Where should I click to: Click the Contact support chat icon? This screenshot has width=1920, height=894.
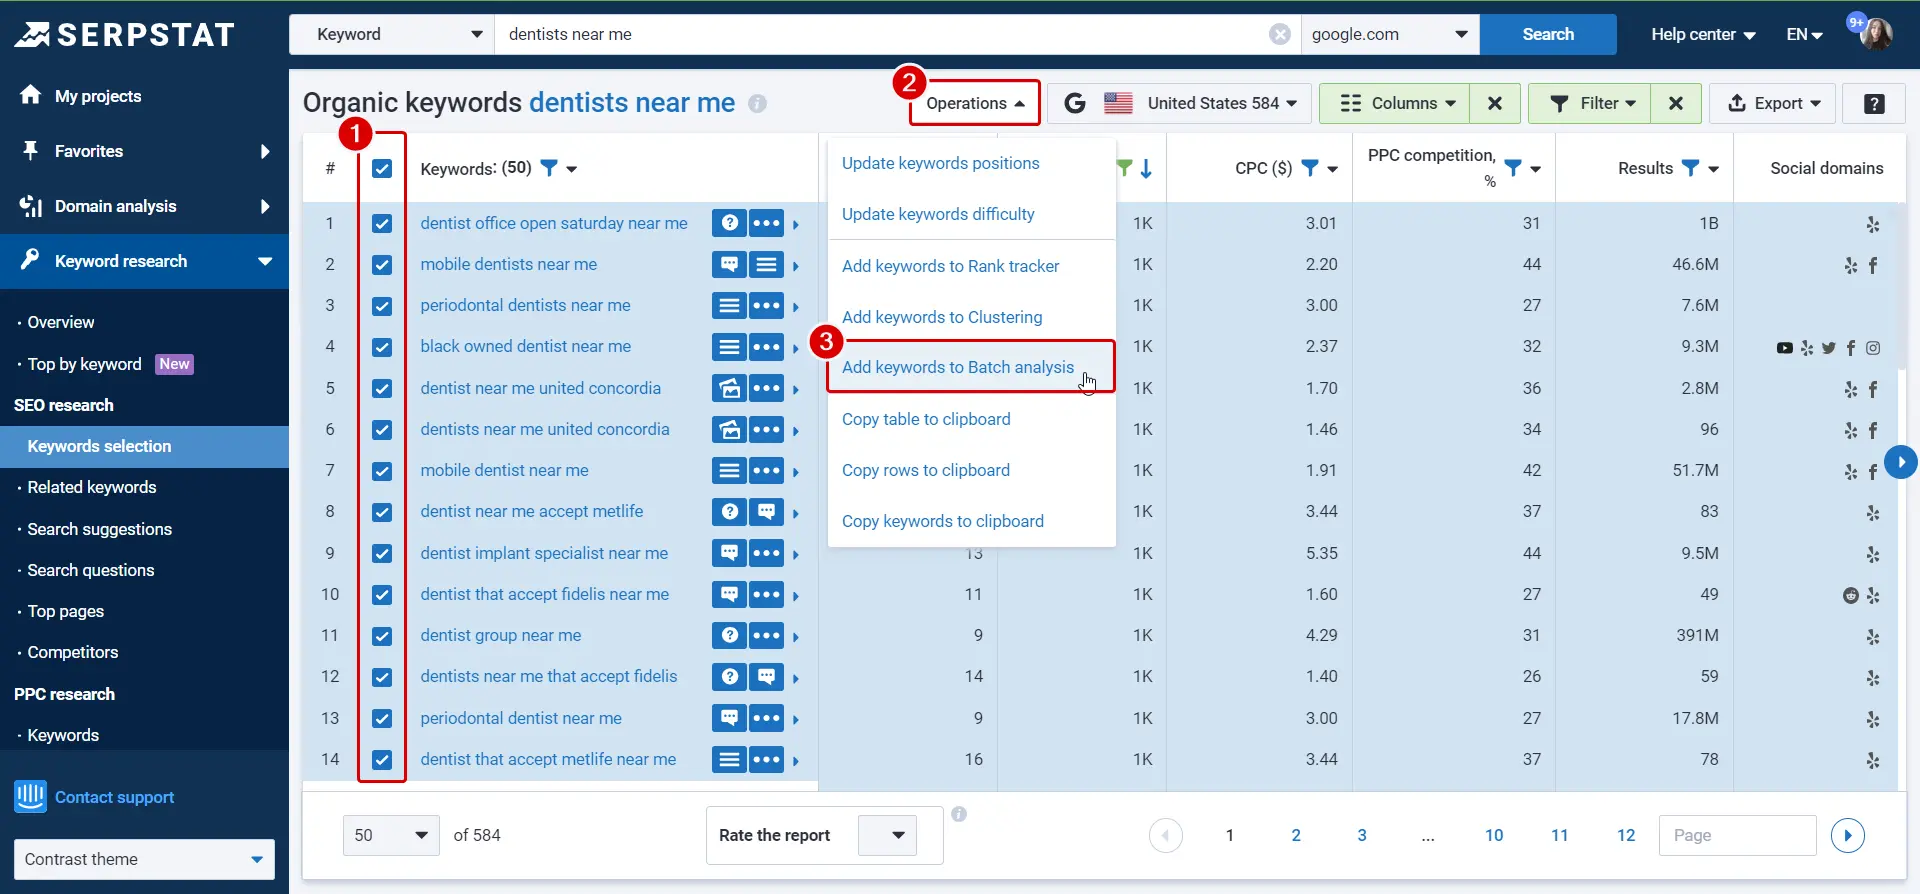coord(30,796)
